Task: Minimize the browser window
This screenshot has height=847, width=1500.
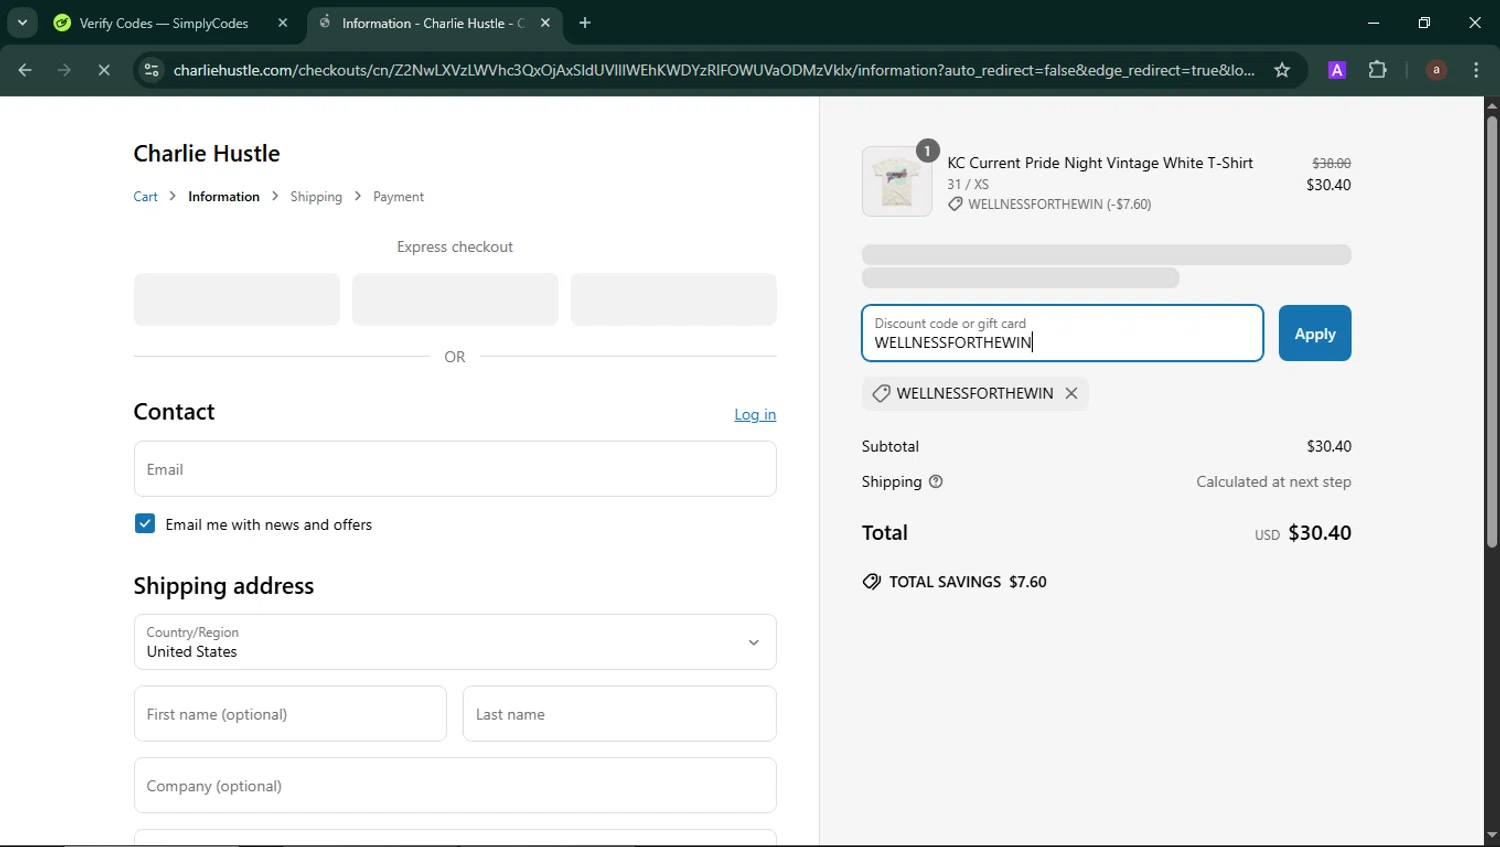Action: [1374, 22]
